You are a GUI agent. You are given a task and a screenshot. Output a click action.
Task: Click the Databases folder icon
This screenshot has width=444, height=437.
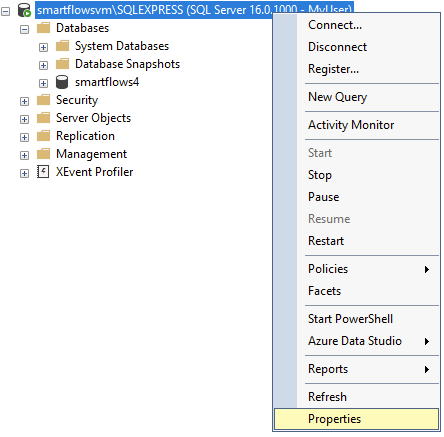[43, 28]
